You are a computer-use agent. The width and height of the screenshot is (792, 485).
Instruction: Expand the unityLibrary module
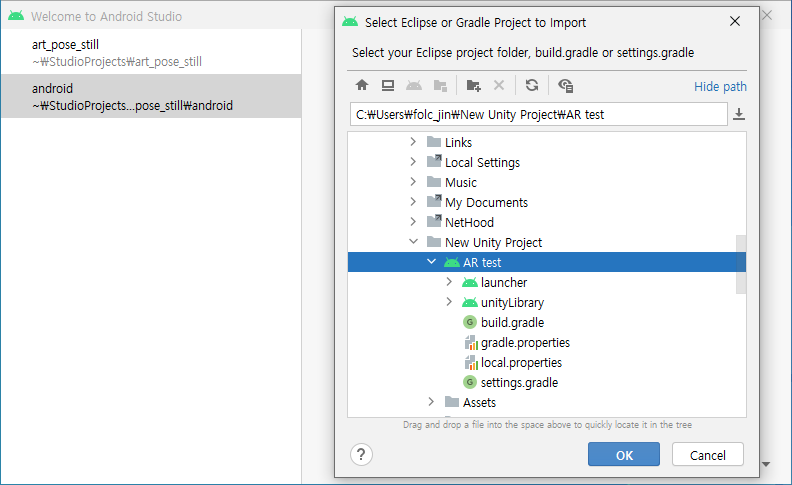tap(449, 302)
